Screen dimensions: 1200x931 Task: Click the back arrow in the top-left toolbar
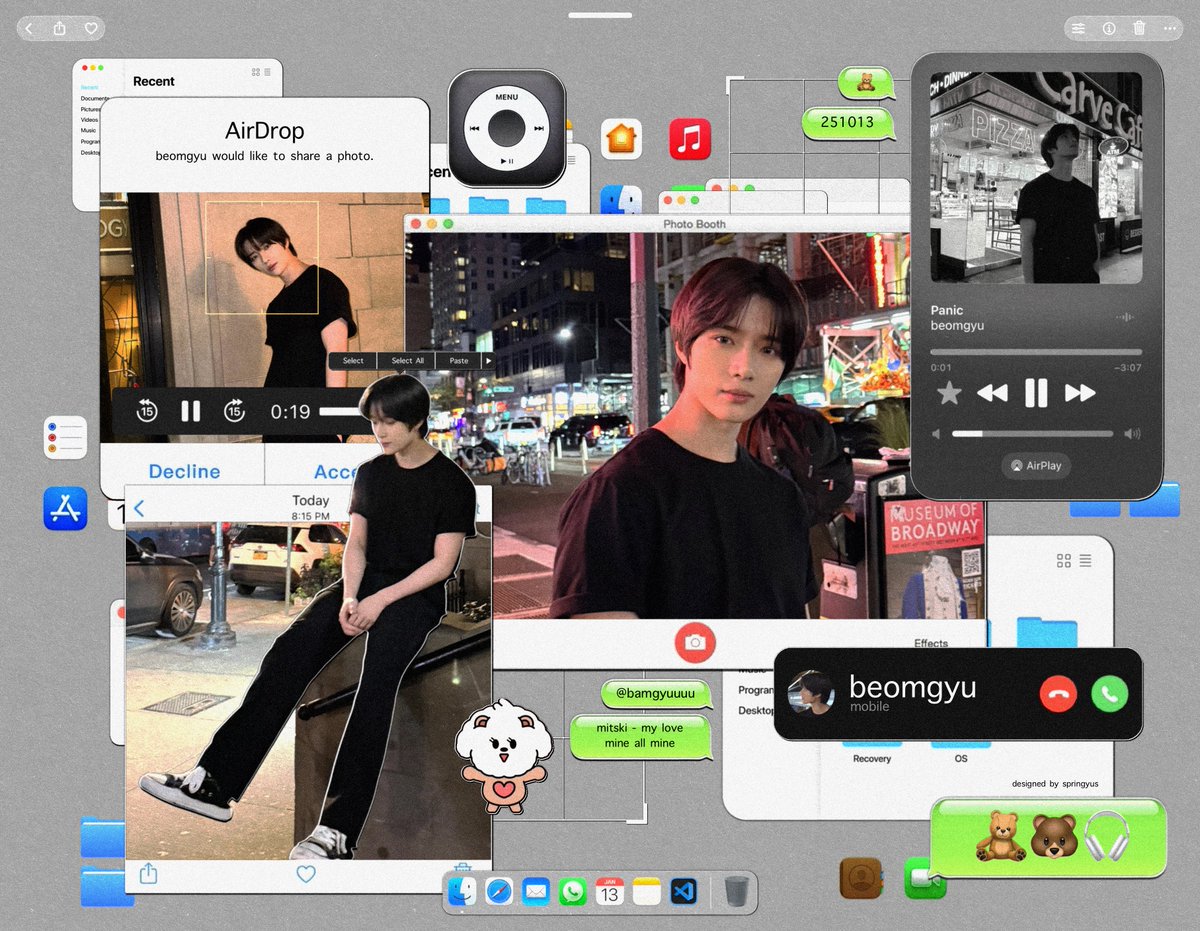click(x=29, y=29)
